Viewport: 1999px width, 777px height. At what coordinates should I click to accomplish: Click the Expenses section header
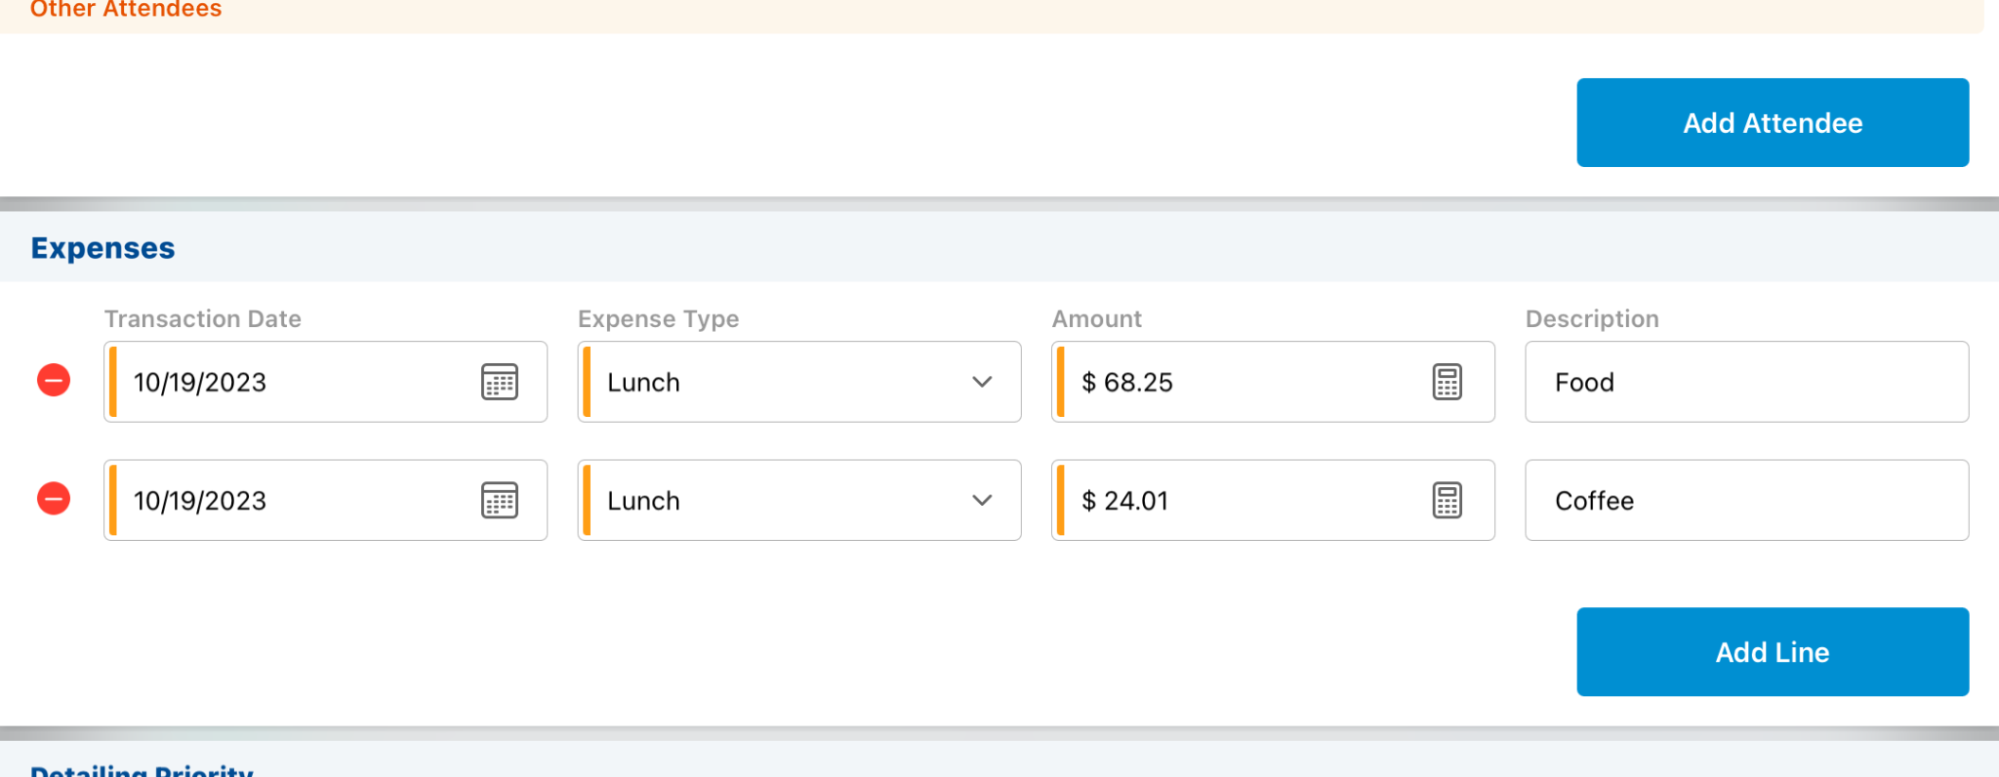103,248
